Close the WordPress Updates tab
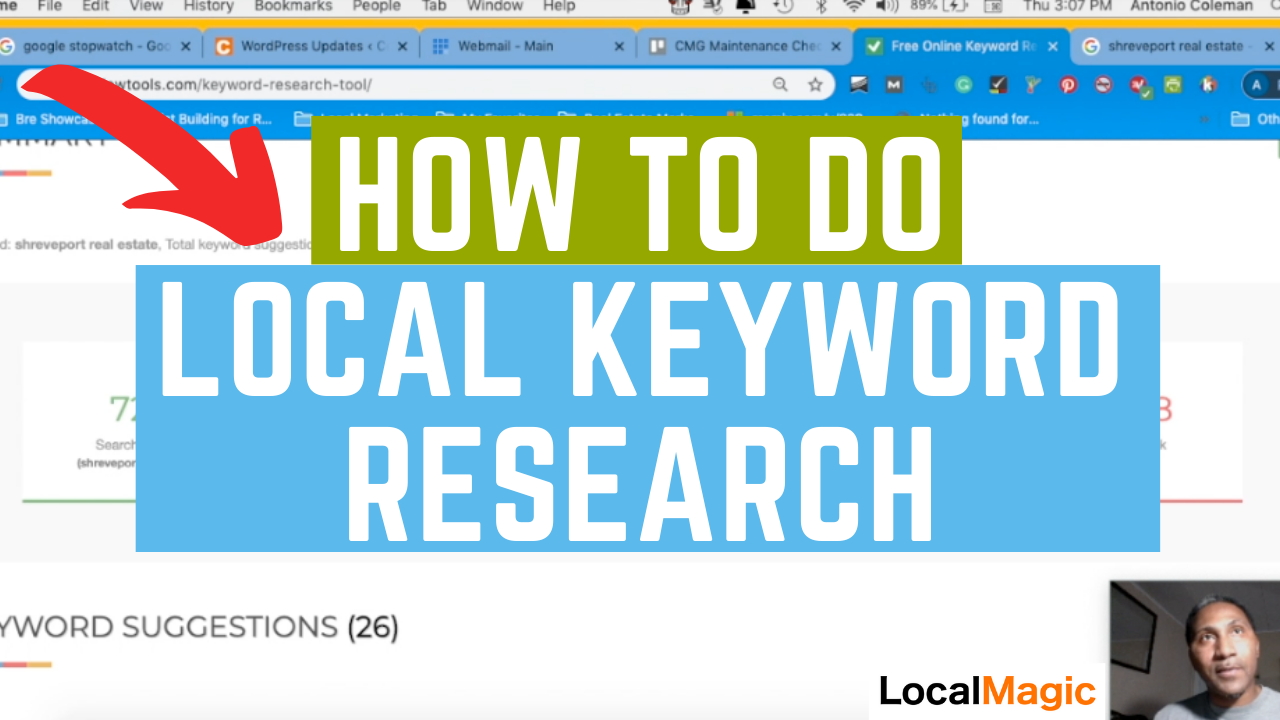This screenshot has width=1280, height=720. 401,46
